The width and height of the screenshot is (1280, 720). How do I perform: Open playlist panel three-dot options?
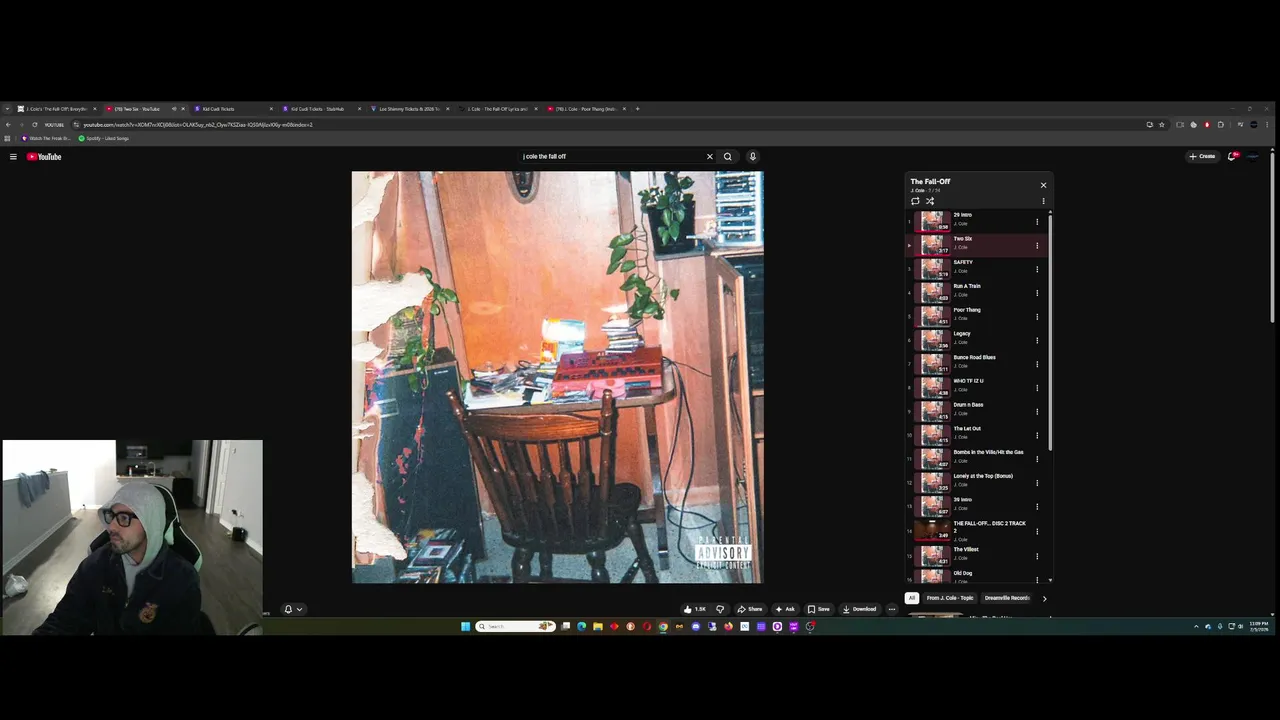pos(1043,201)
